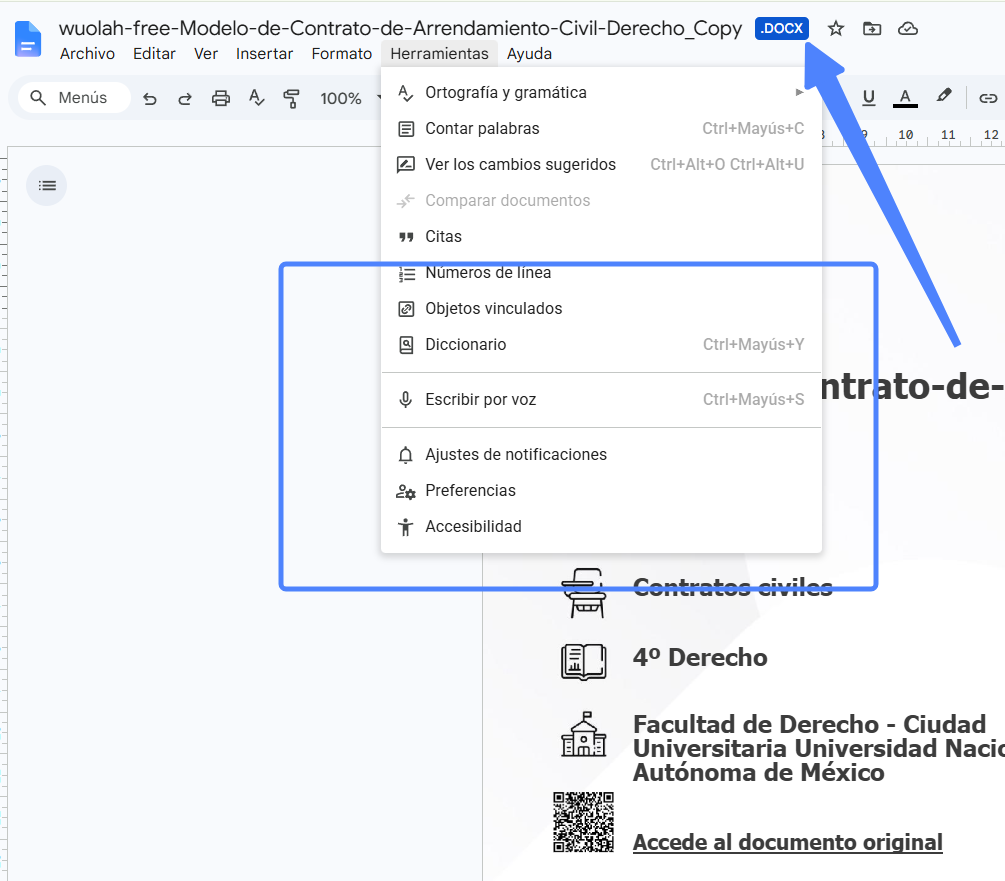The height and width of the screenshot is (881, 1005).
Task: Redo the last action
Action: tap(185, 98)
